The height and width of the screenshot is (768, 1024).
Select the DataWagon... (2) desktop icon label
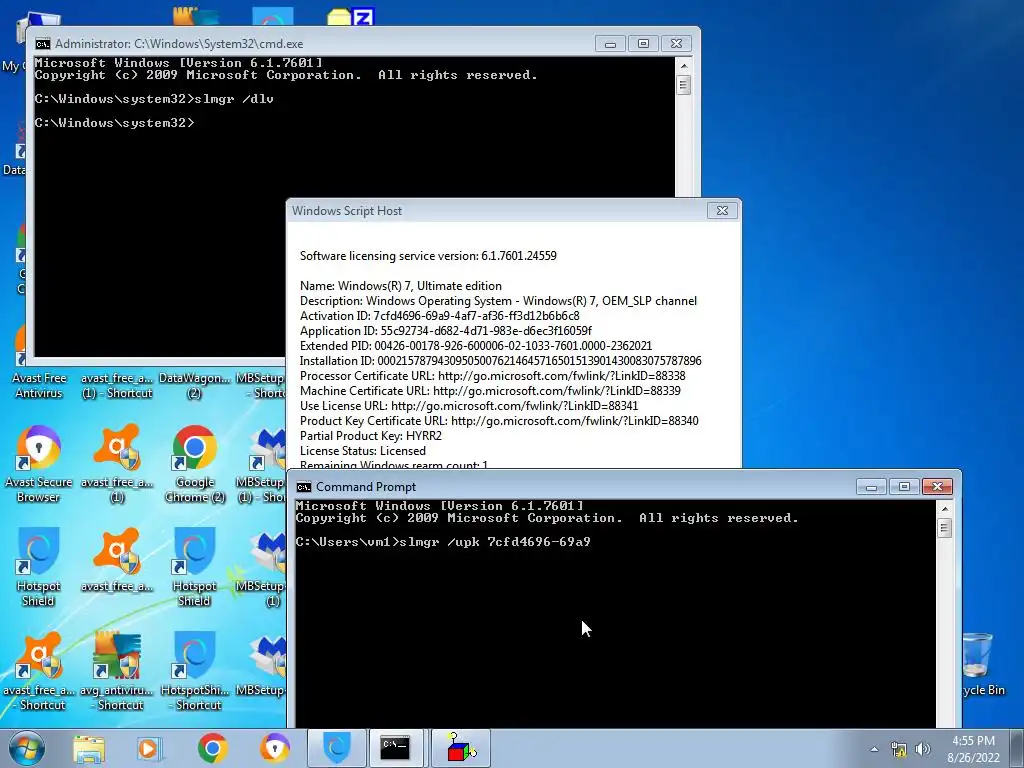click(x=194, y=385)
